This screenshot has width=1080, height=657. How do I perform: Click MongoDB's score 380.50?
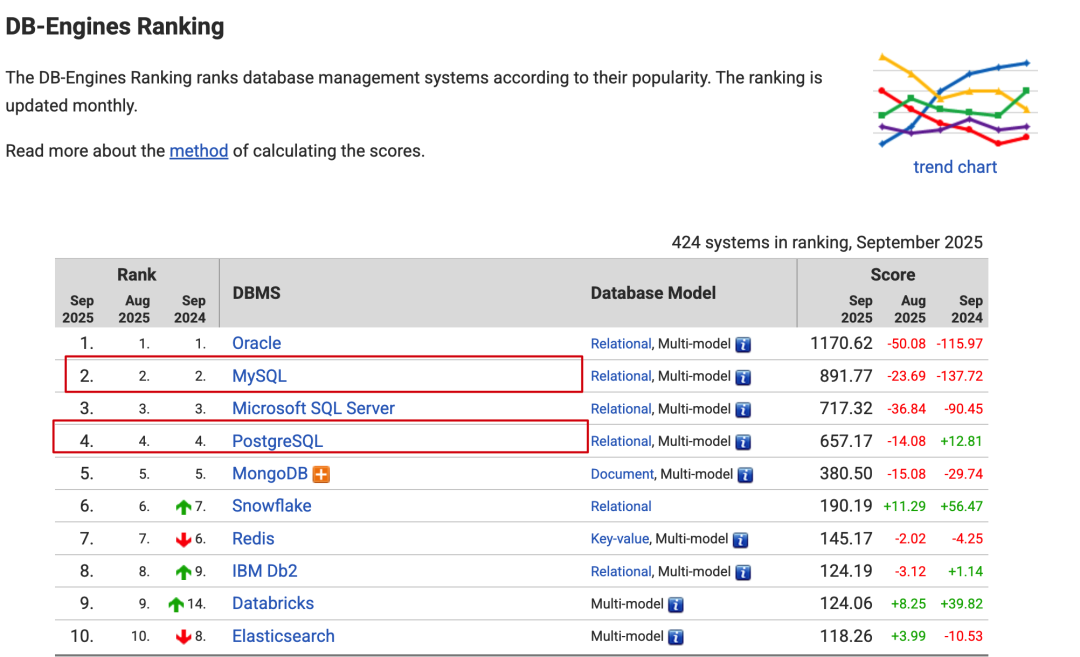pos(846,474)
